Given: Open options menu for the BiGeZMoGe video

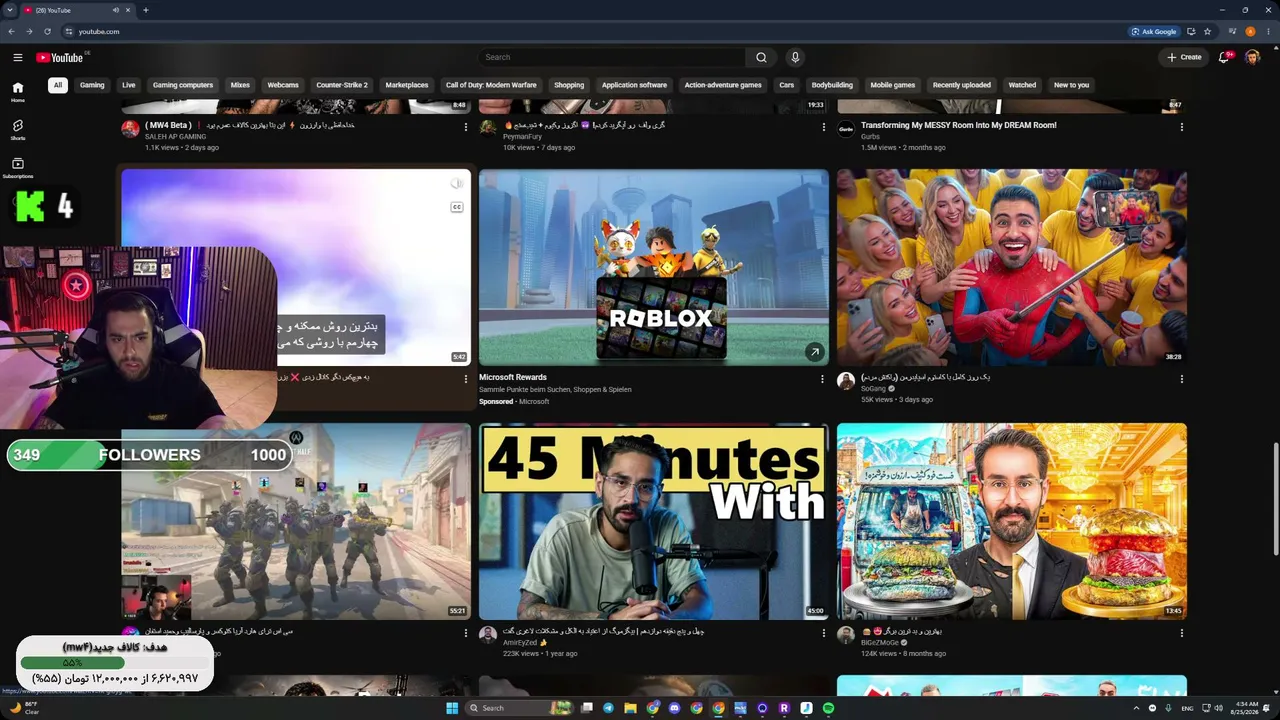Looking at the screenshot, I should [x=1181, y=633].
